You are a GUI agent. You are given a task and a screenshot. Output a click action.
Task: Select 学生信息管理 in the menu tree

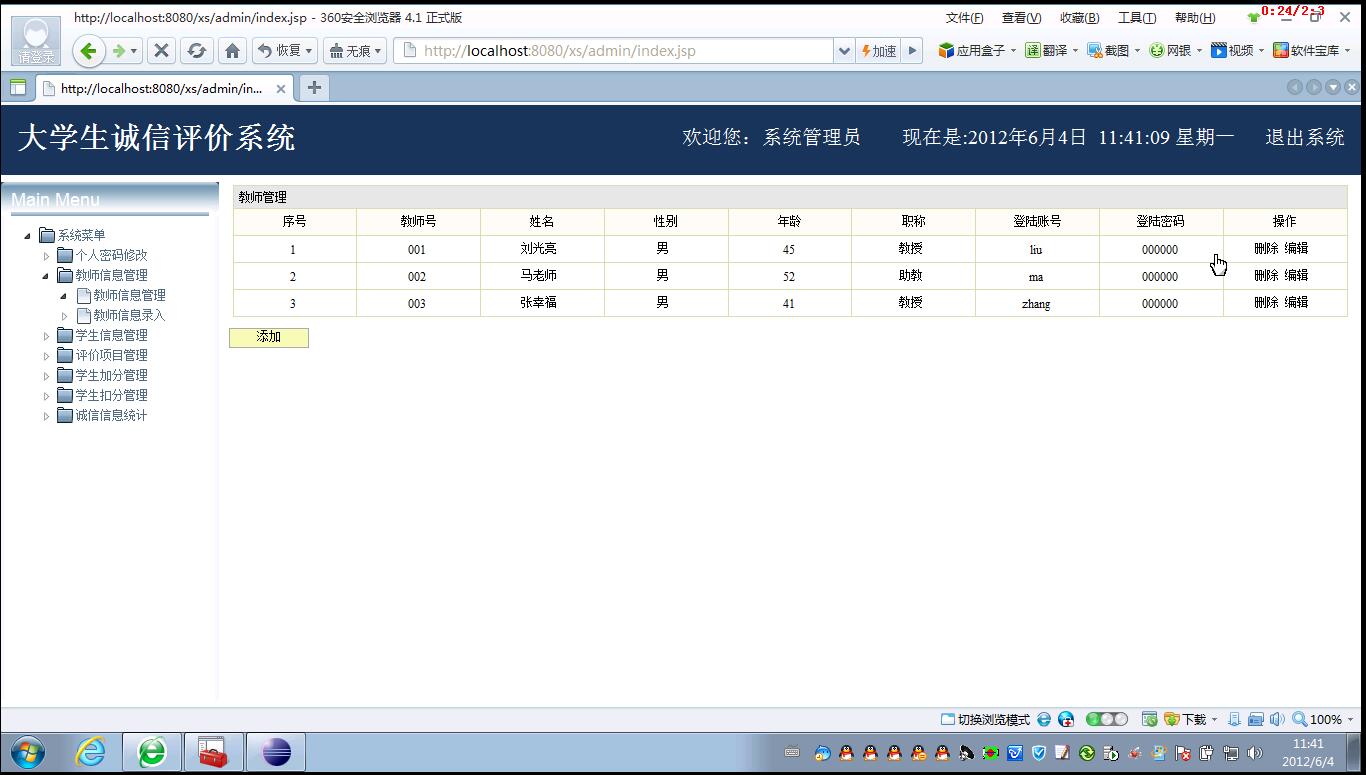coord(111,336)
